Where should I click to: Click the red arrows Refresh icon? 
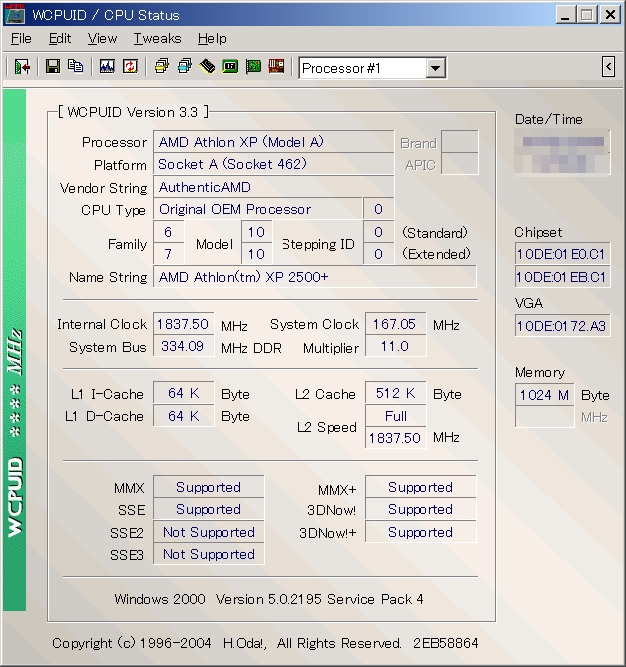coord(130,67)
